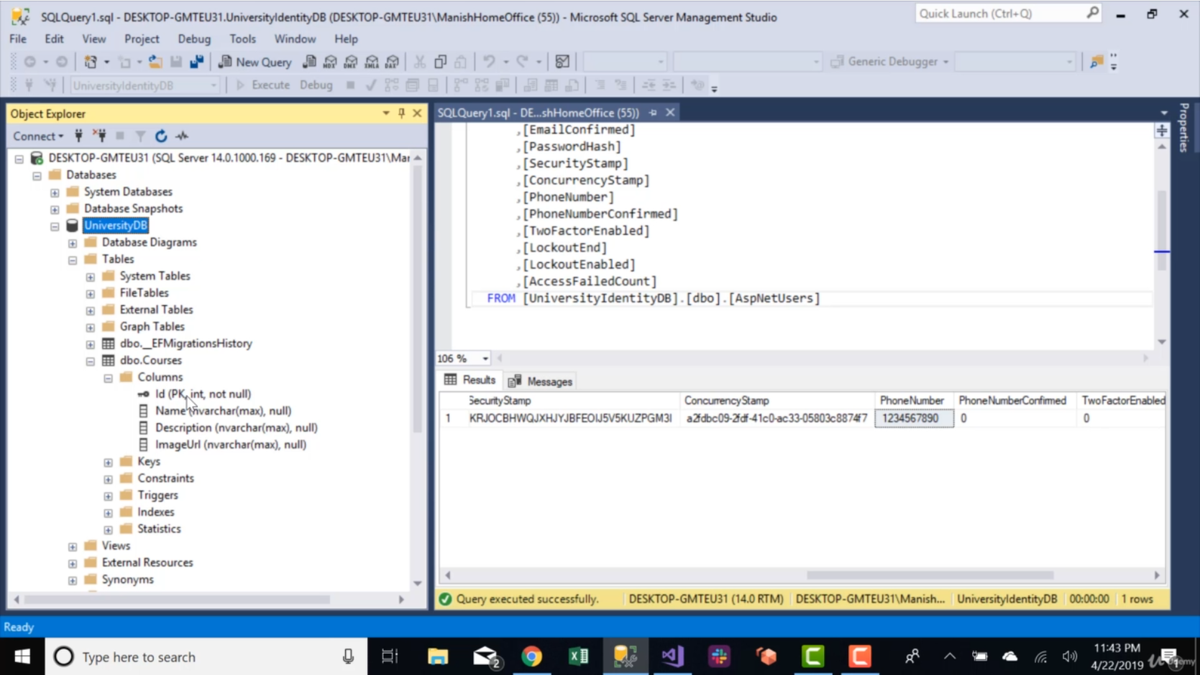Click the Cut toolbar icon
Viewport: 1200px width, 675px height.
point(420,62)
